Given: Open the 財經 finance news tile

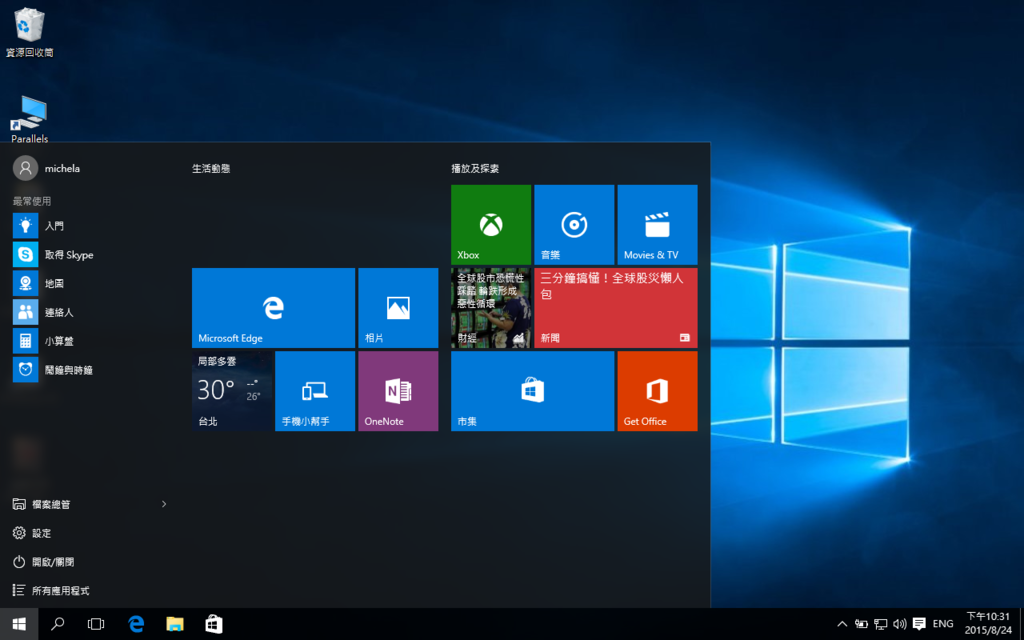Looking at the screenshot, I should [490, 308].
